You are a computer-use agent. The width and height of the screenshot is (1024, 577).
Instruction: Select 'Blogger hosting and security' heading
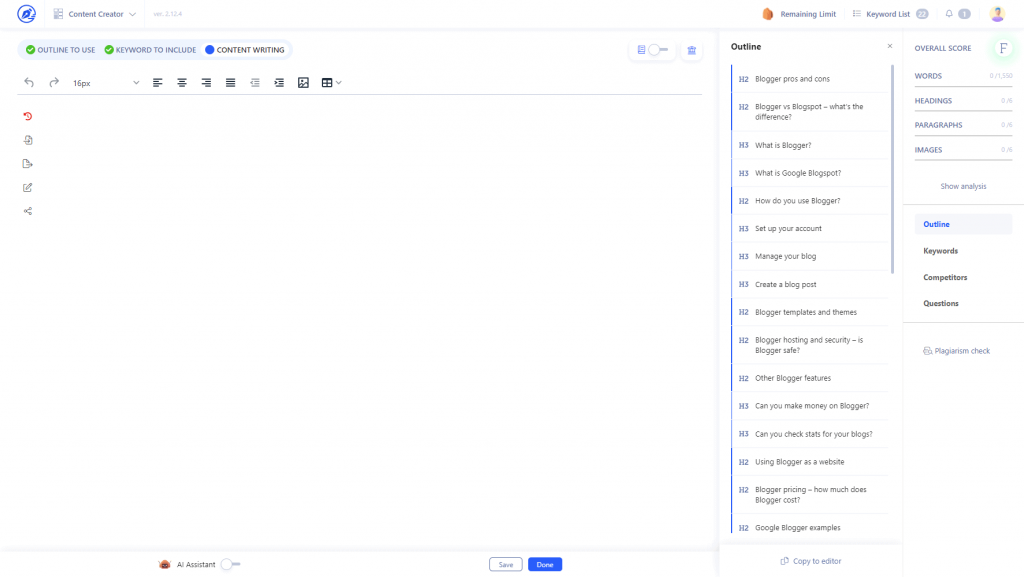(810, 345)
